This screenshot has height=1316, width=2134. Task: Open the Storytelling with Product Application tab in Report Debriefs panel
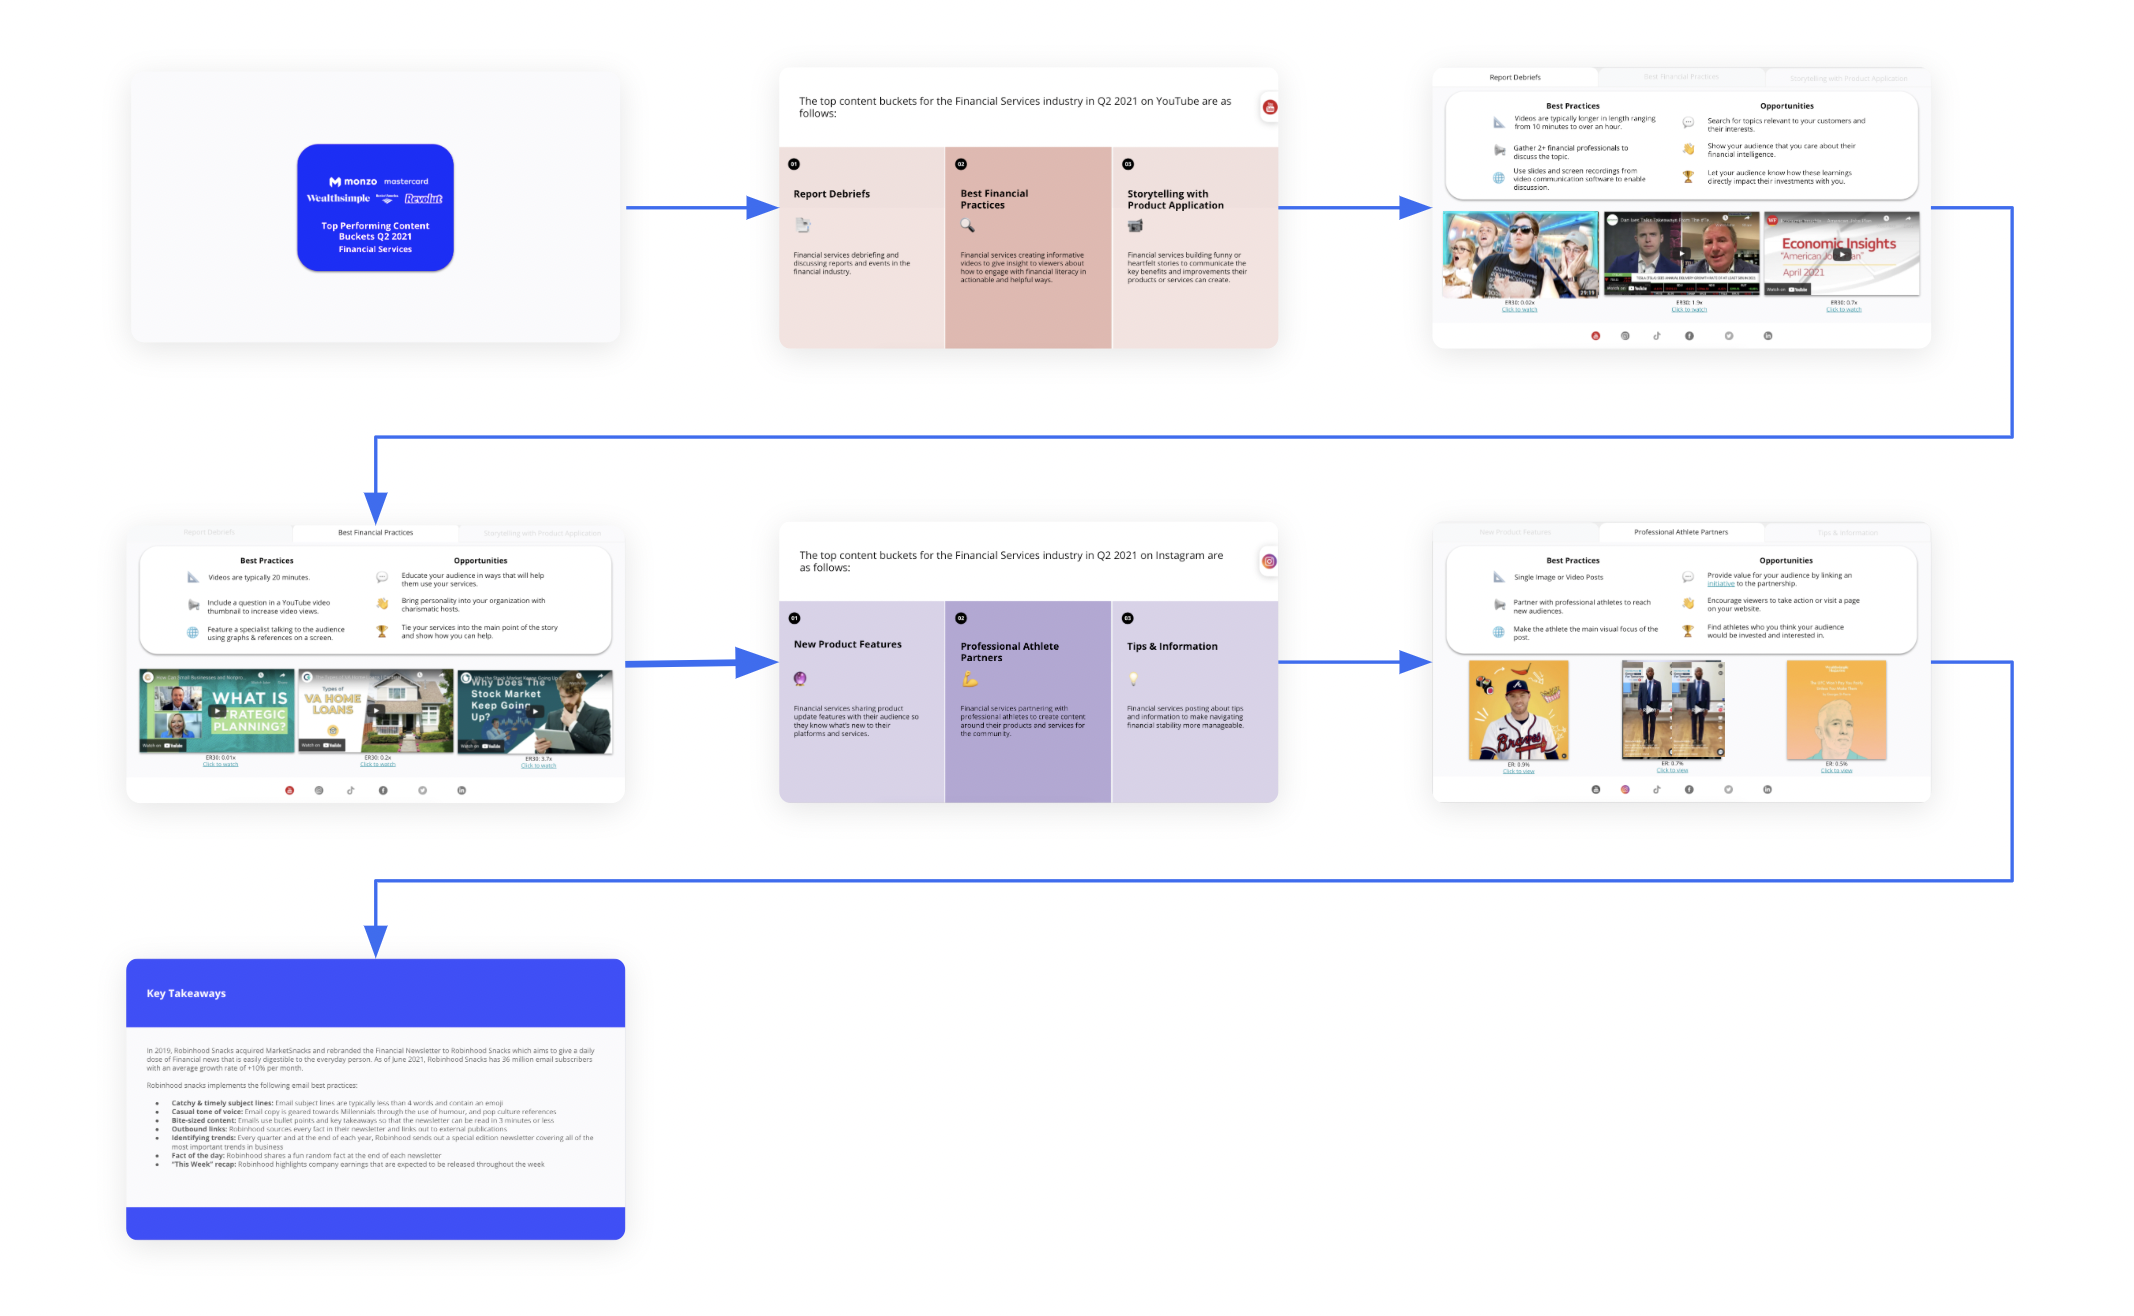pos(1848,78)
